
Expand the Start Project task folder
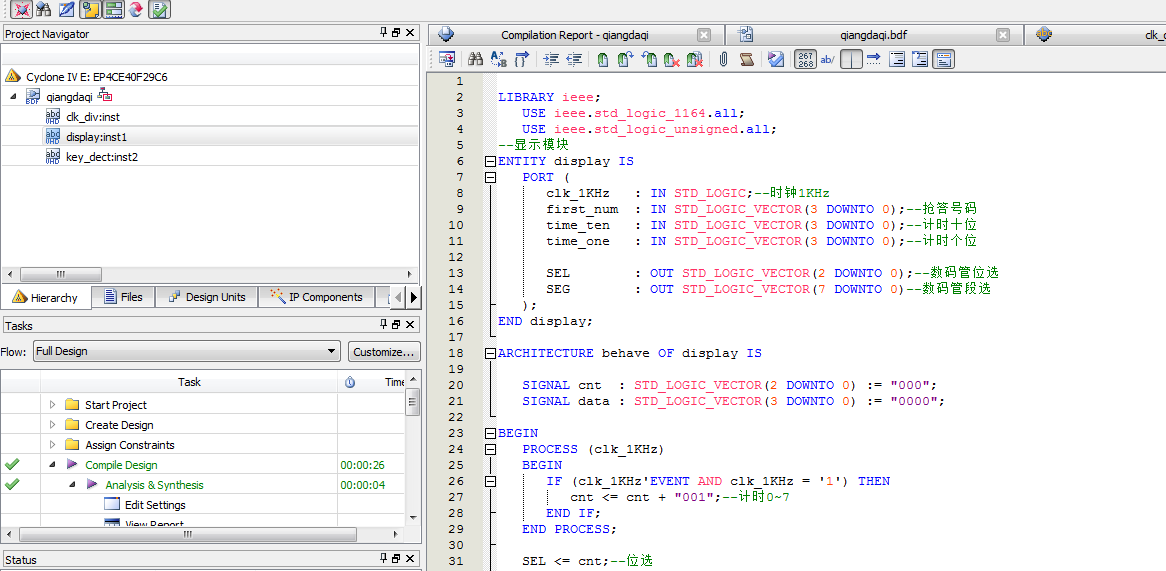(53, 405)
